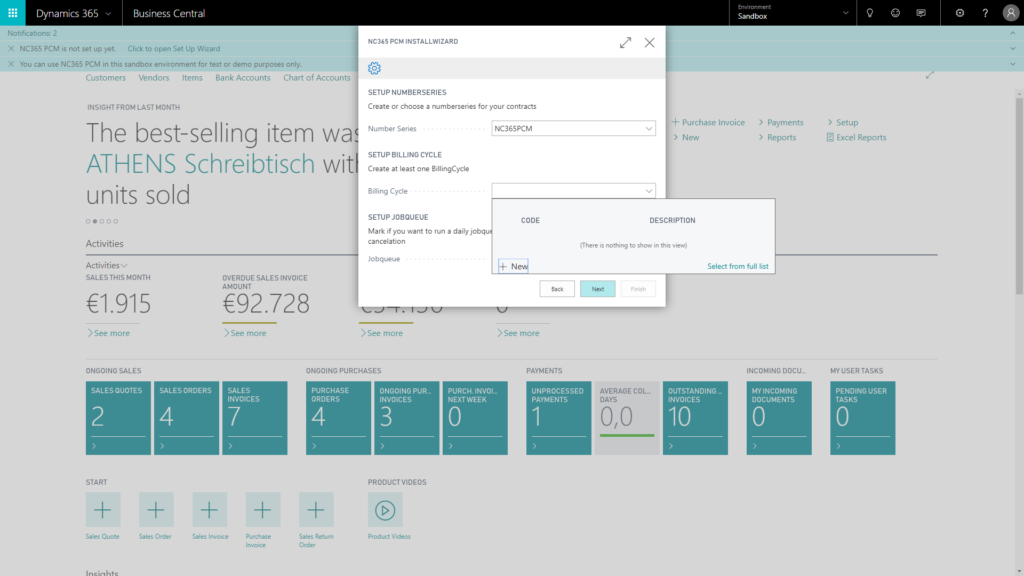This screenshot has width=1024, height=576.
Task: Click the lightbulb ideas icon in top bar
Action: click(x=869, y=12)
